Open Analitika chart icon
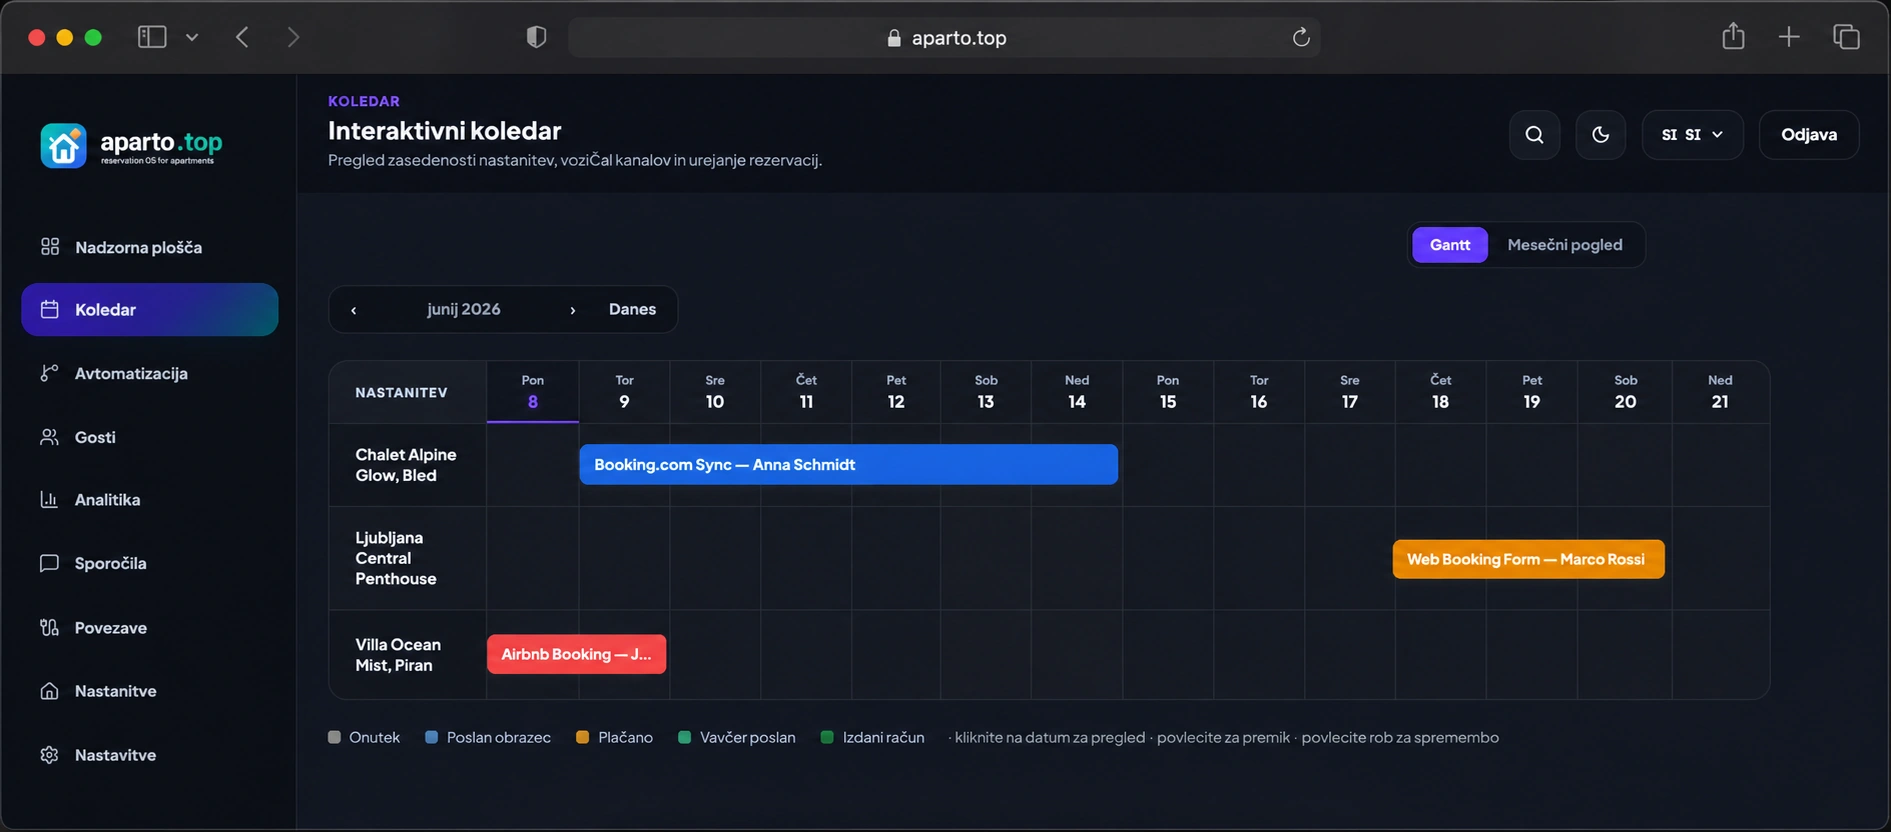The image size is (1891, 832). tap(50, 499)
